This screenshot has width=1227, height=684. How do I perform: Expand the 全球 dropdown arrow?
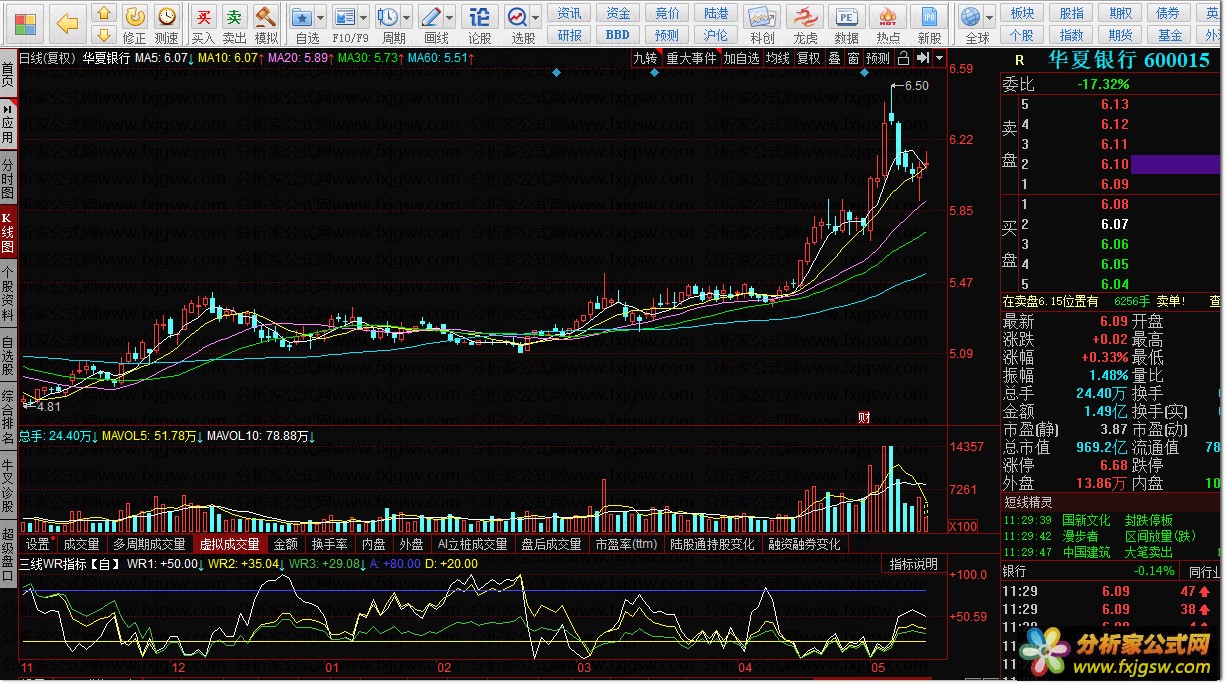click(x=989, y=17)
